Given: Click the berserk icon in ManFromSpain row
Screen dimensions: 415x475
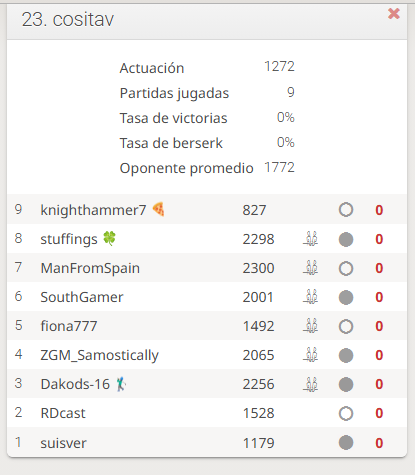Looking at the screenshot, I should [311, 268].
